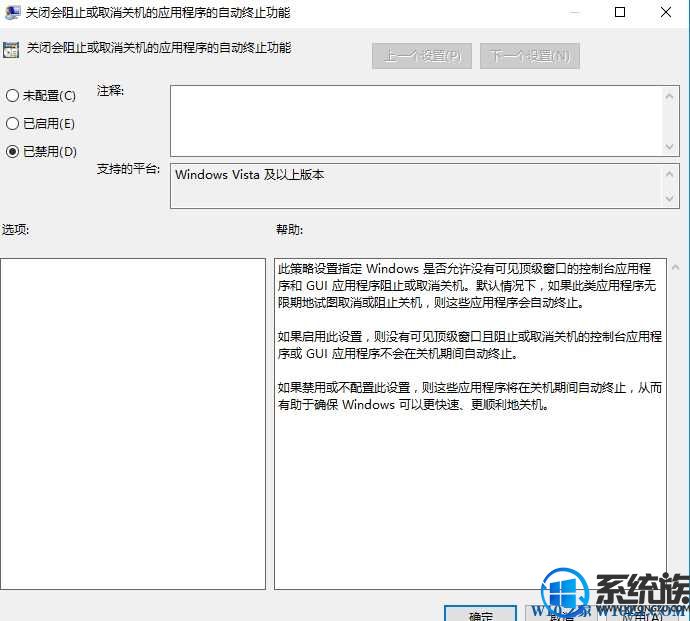Click the 上一个设置(P) button
Screen dimensions: 690x621
(422, 56)
